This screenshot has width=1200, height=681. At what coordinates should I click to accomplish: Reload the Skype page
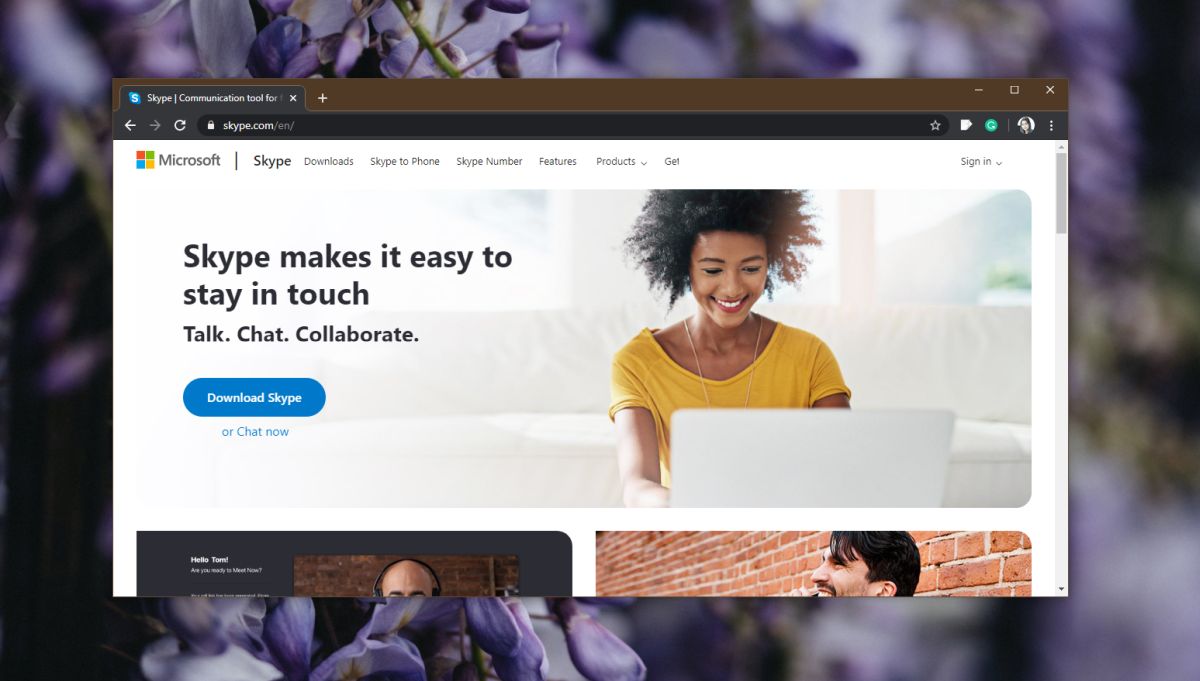coord(180,125)
